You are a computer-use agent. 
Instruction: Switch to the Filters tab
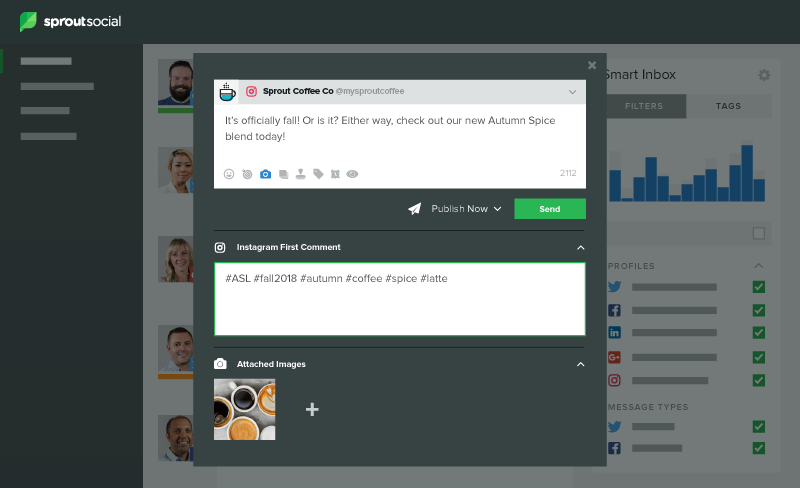click(x=644, y=106)
